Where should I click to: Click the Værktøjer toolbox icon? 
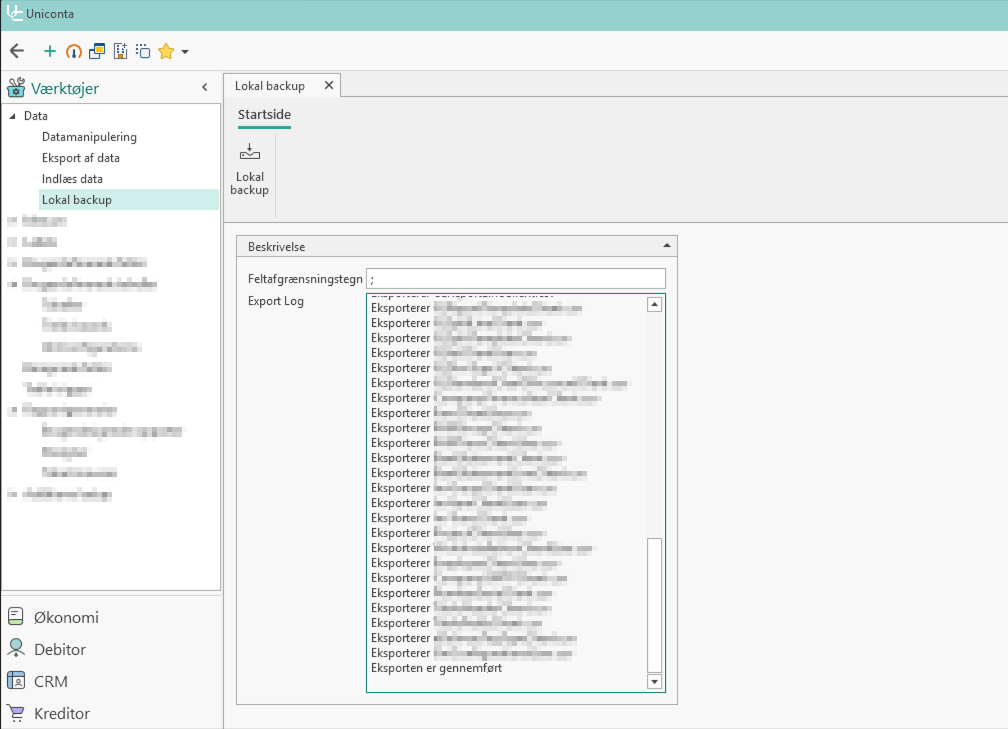click(15, 87)
